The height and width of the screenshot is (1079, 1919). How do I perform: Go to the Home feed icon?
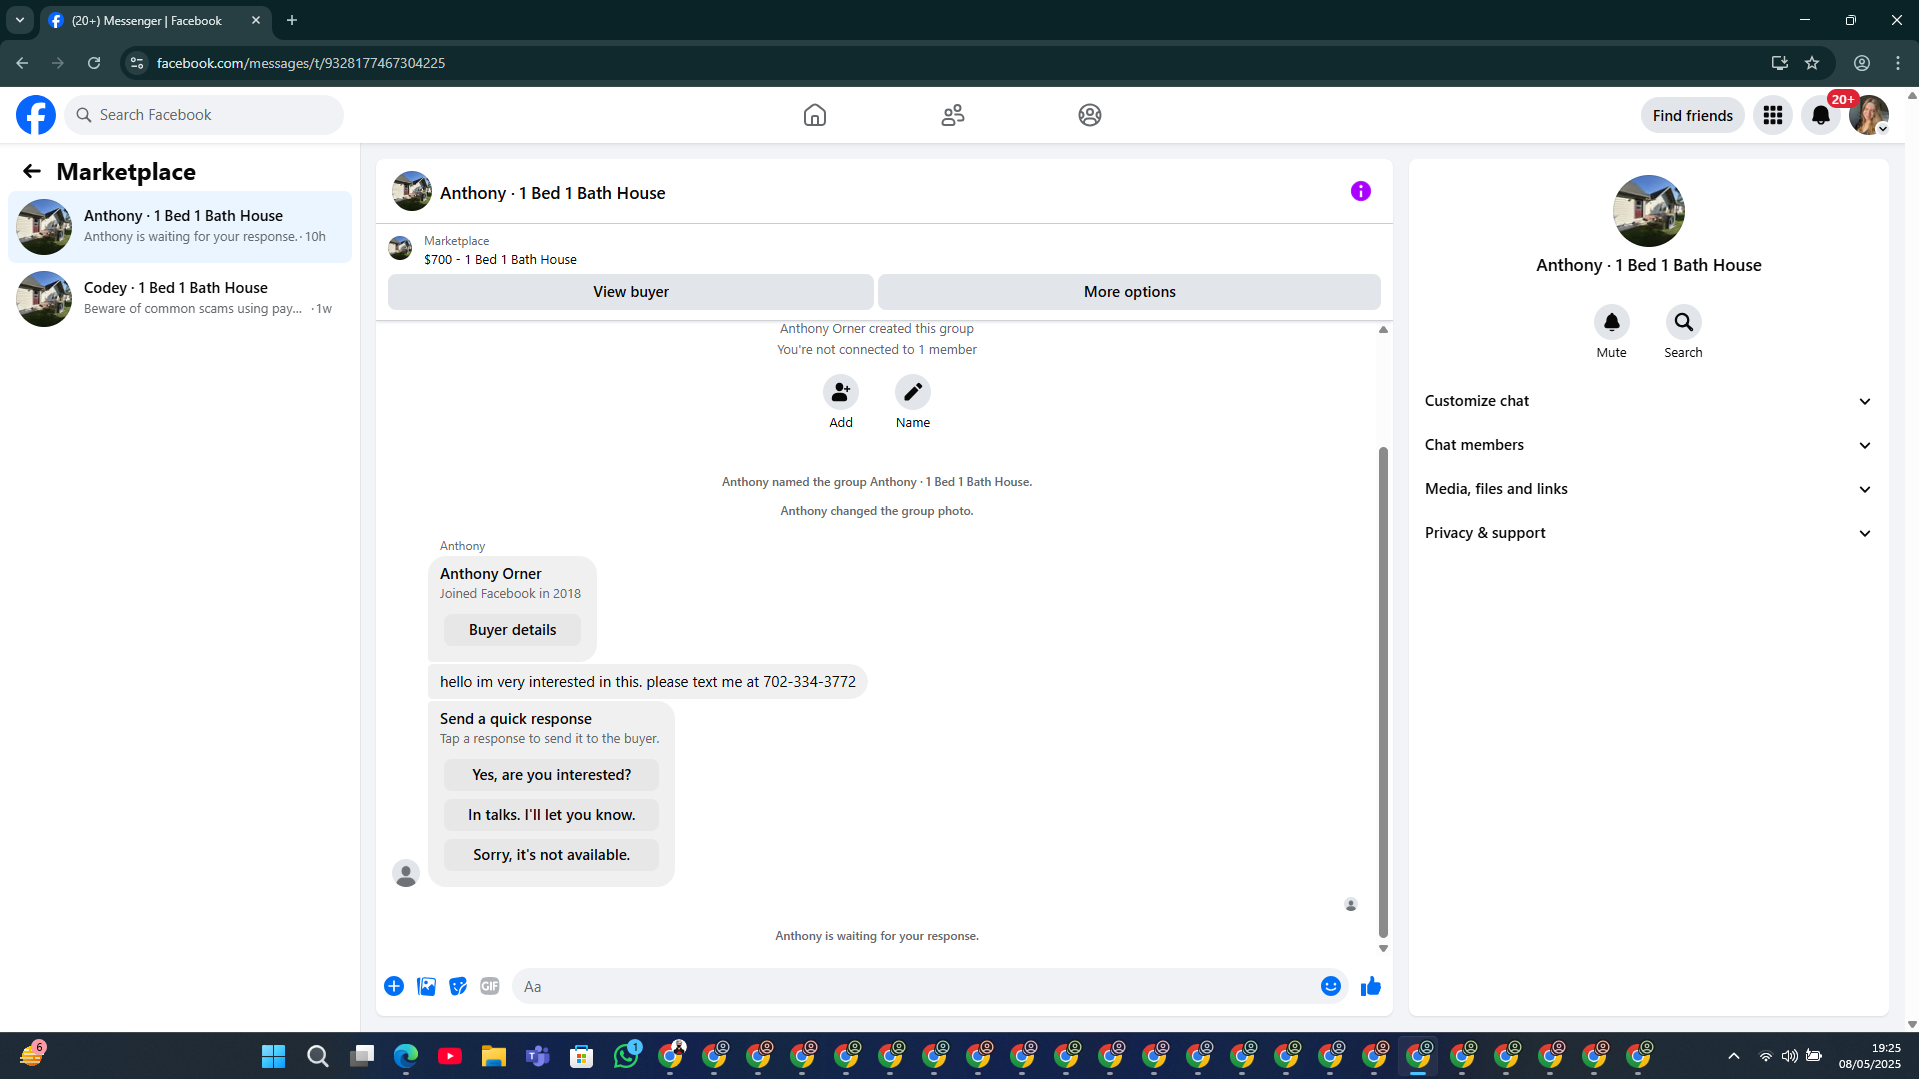coord(815,115)
